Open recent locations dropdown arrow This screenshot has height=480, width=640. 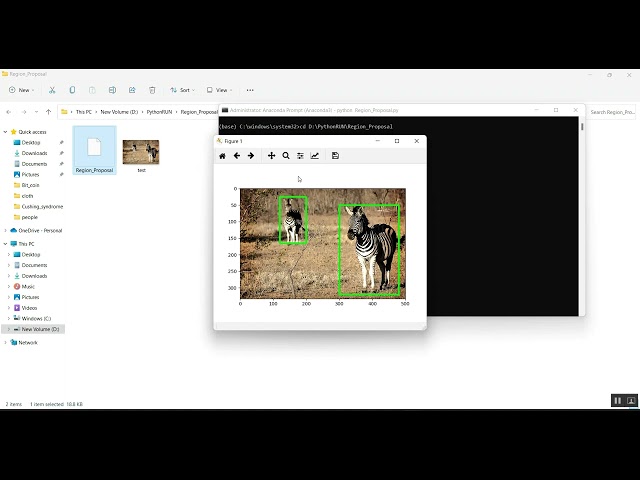click(36, 112)
